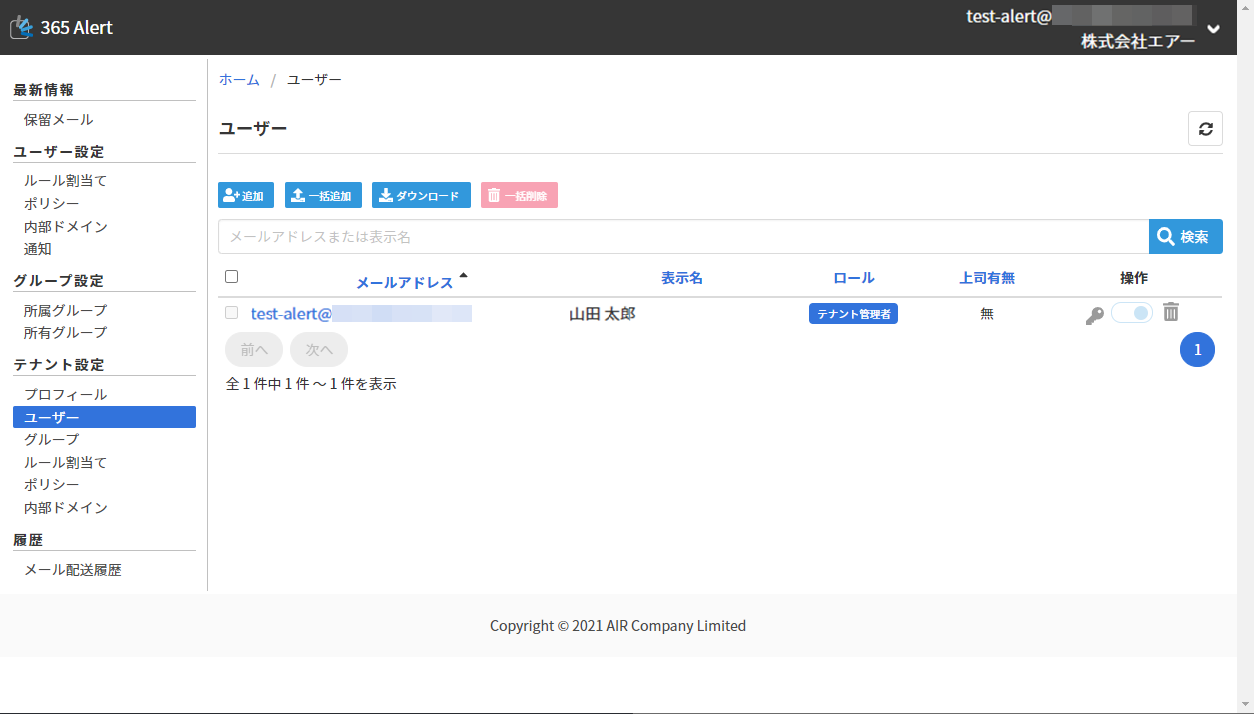Select page 1 pagination button

[x=1197, y=349]
